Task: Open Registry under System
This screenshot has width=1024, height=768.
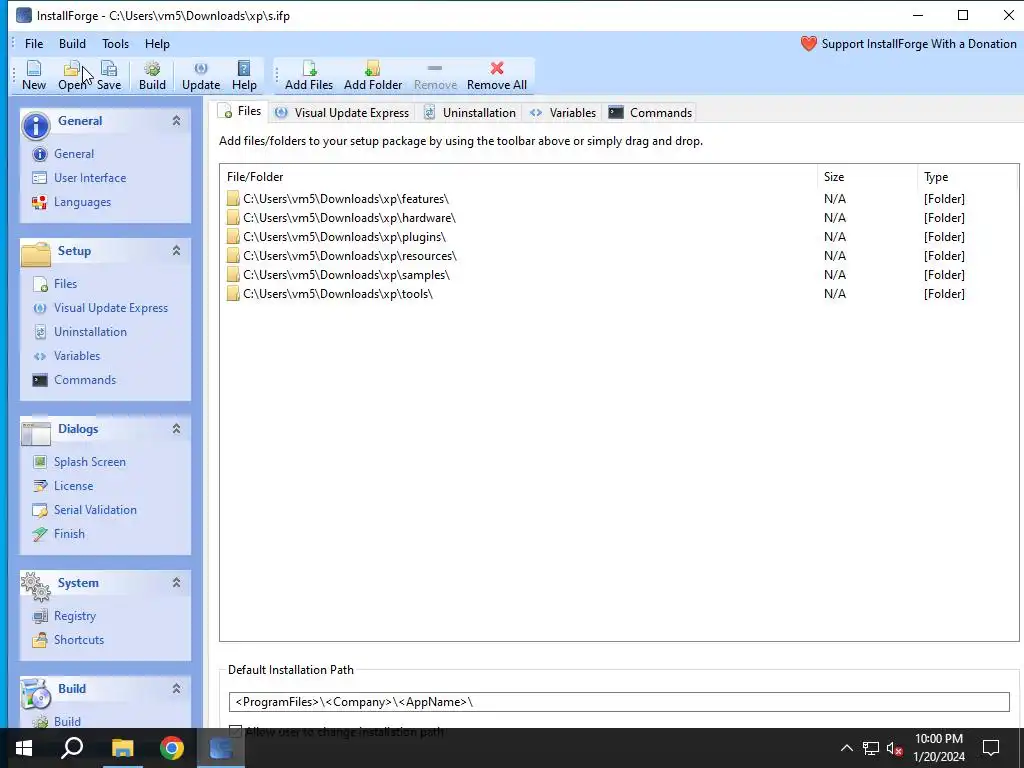Action: (x=74, y=616)
